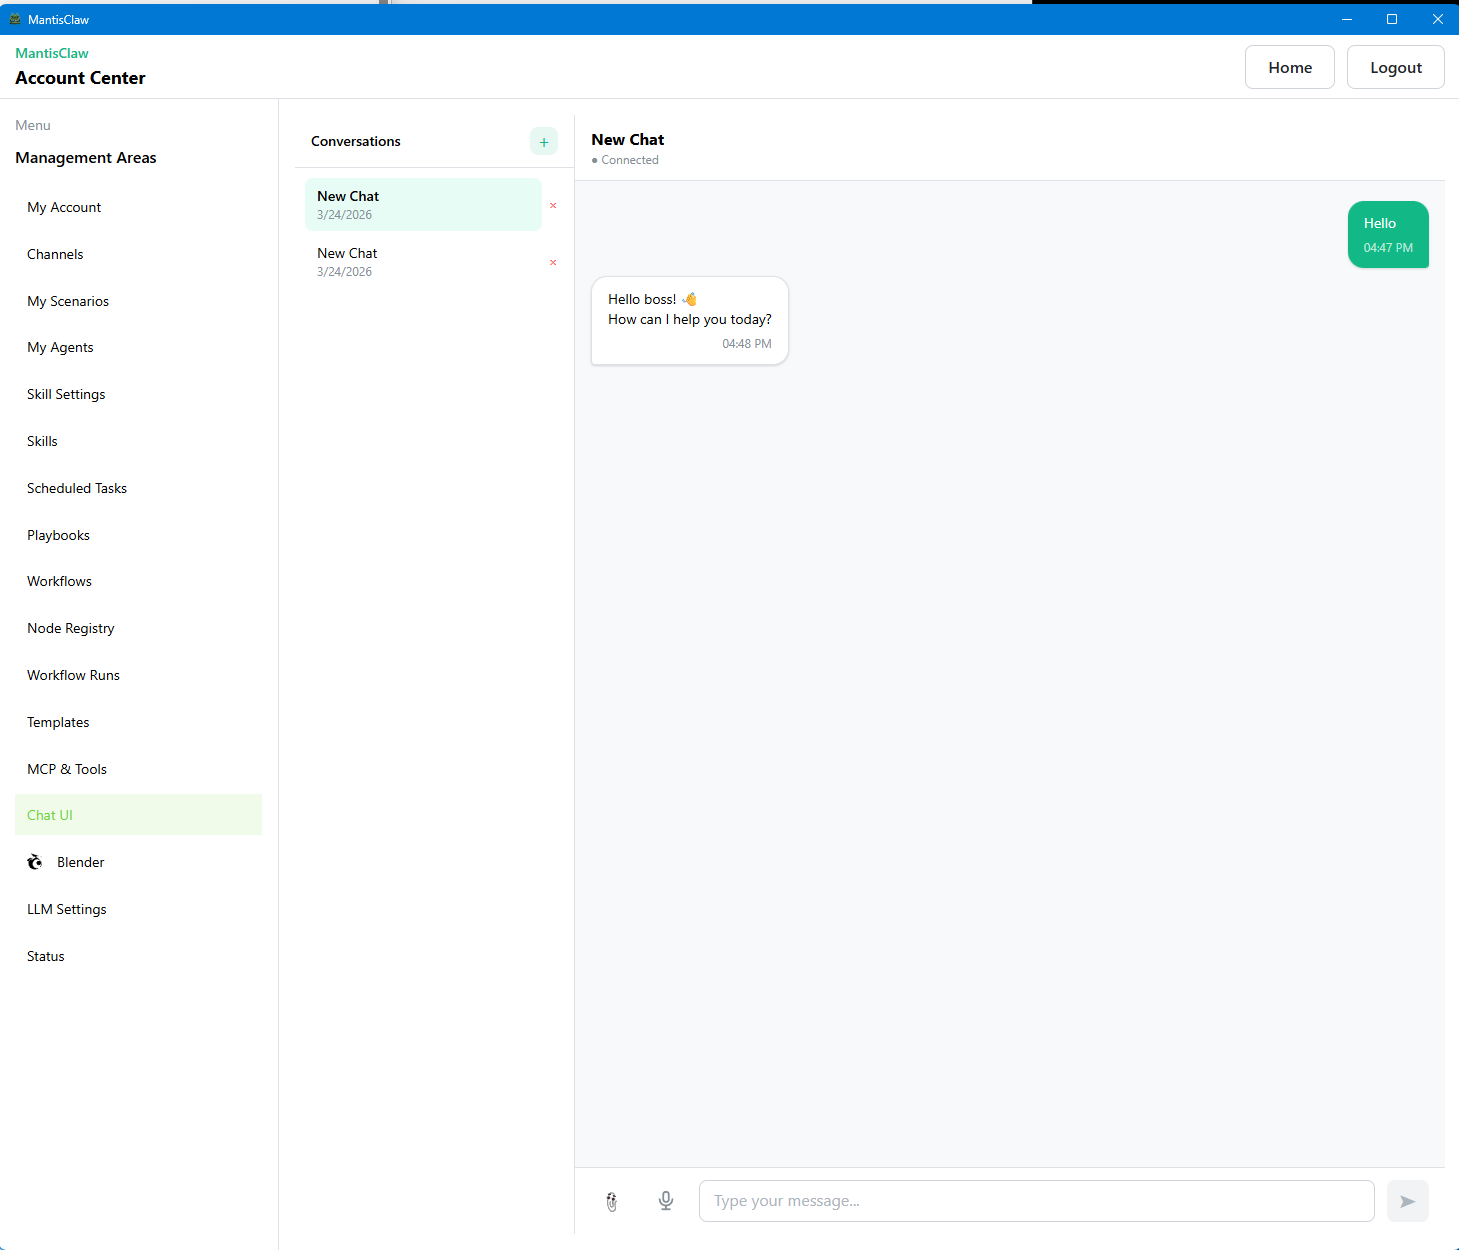
Task: Open Scheduled Tasks
Action: [77, 488]
